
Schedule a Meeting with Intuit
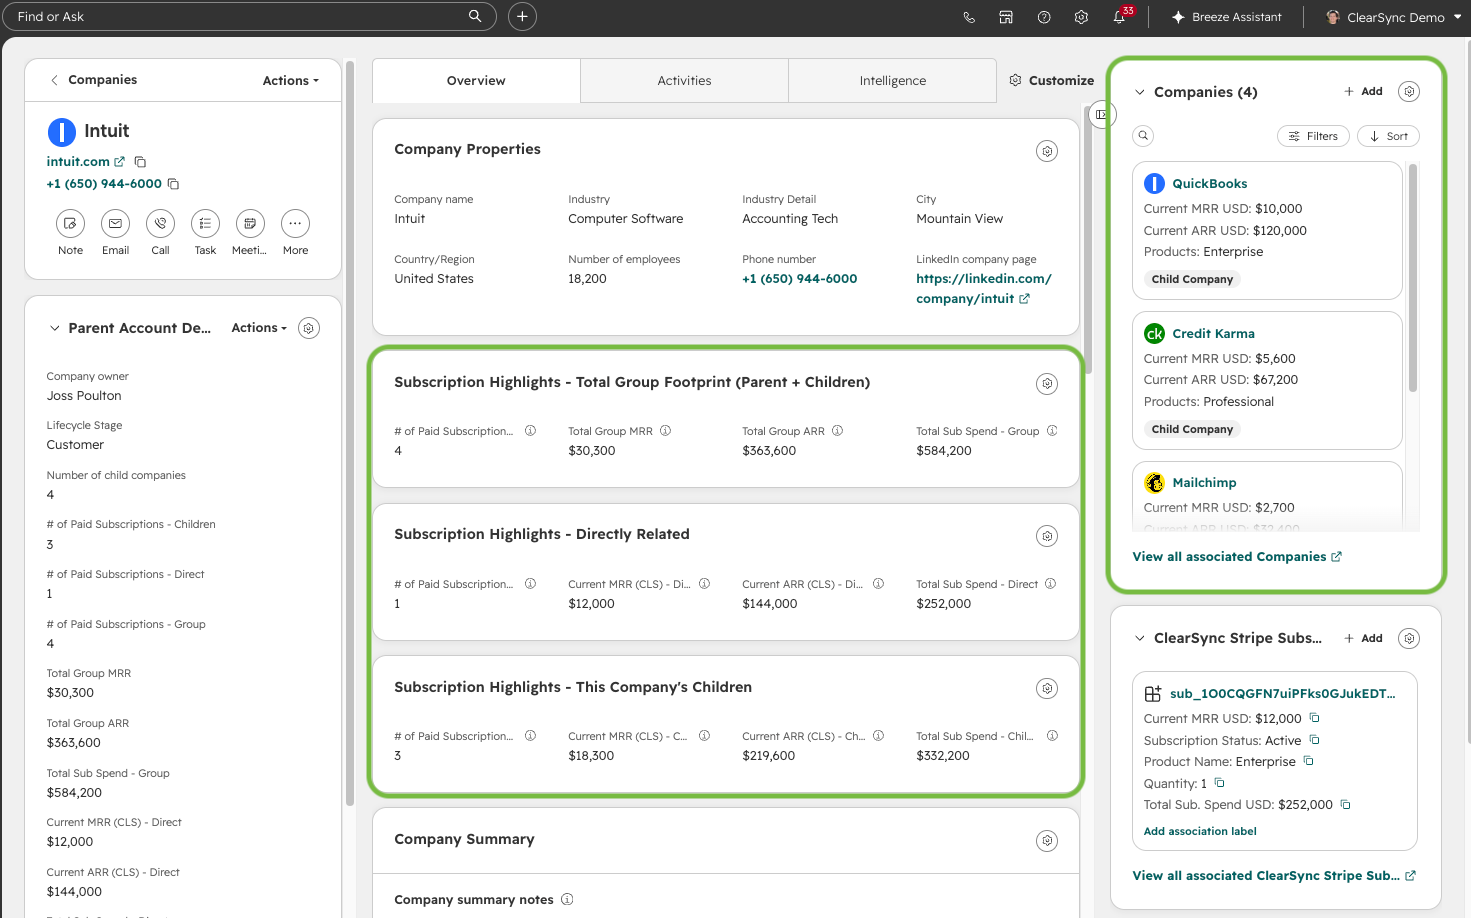(250, 224)
